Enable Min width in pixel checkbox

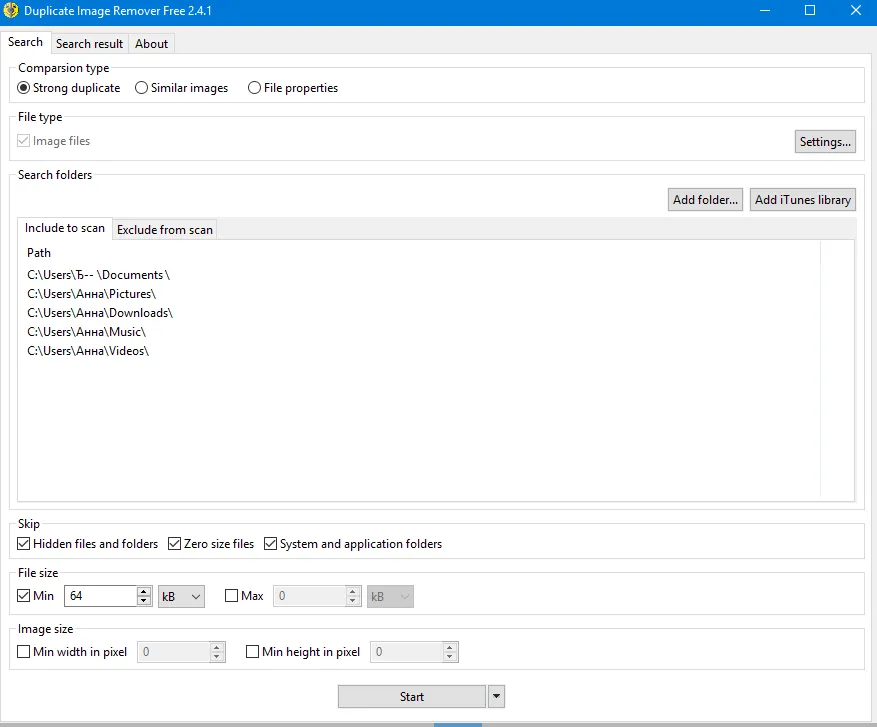pos(25,652)
